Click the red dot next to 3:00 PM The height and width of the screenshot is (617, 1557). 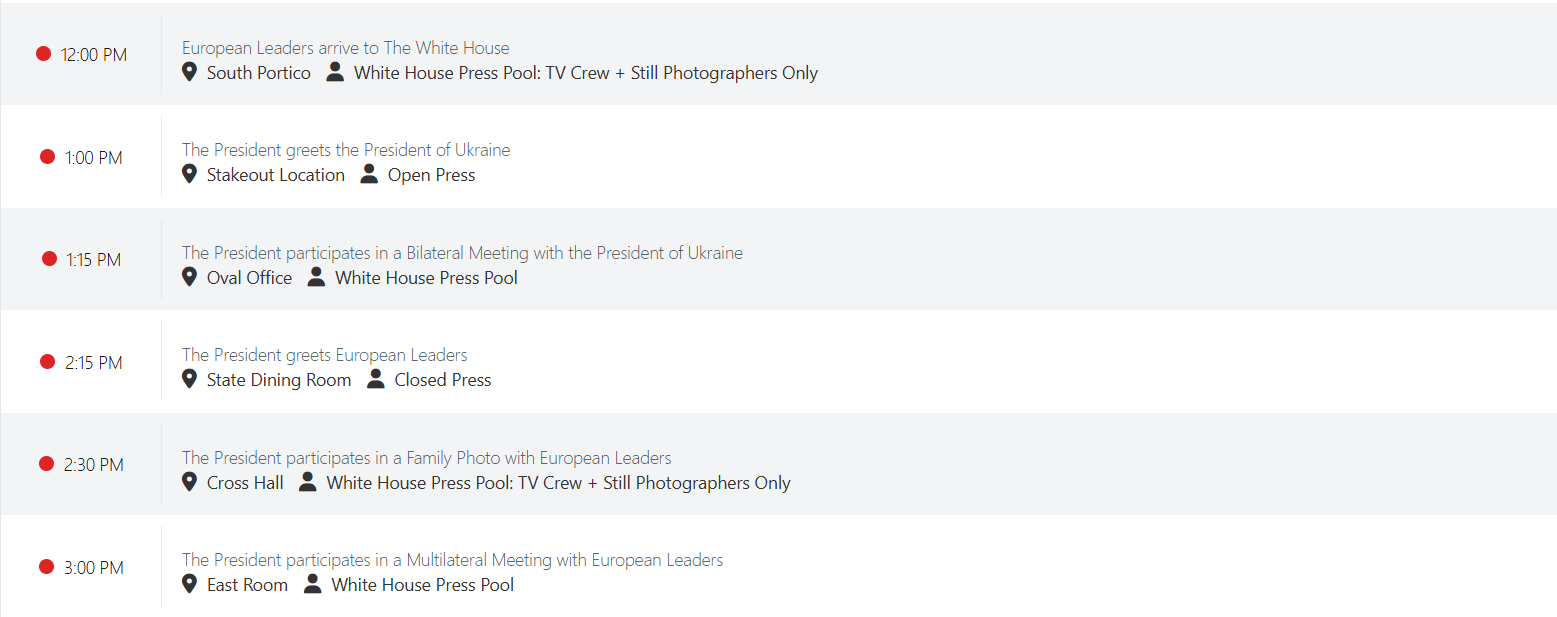point(46,567)
